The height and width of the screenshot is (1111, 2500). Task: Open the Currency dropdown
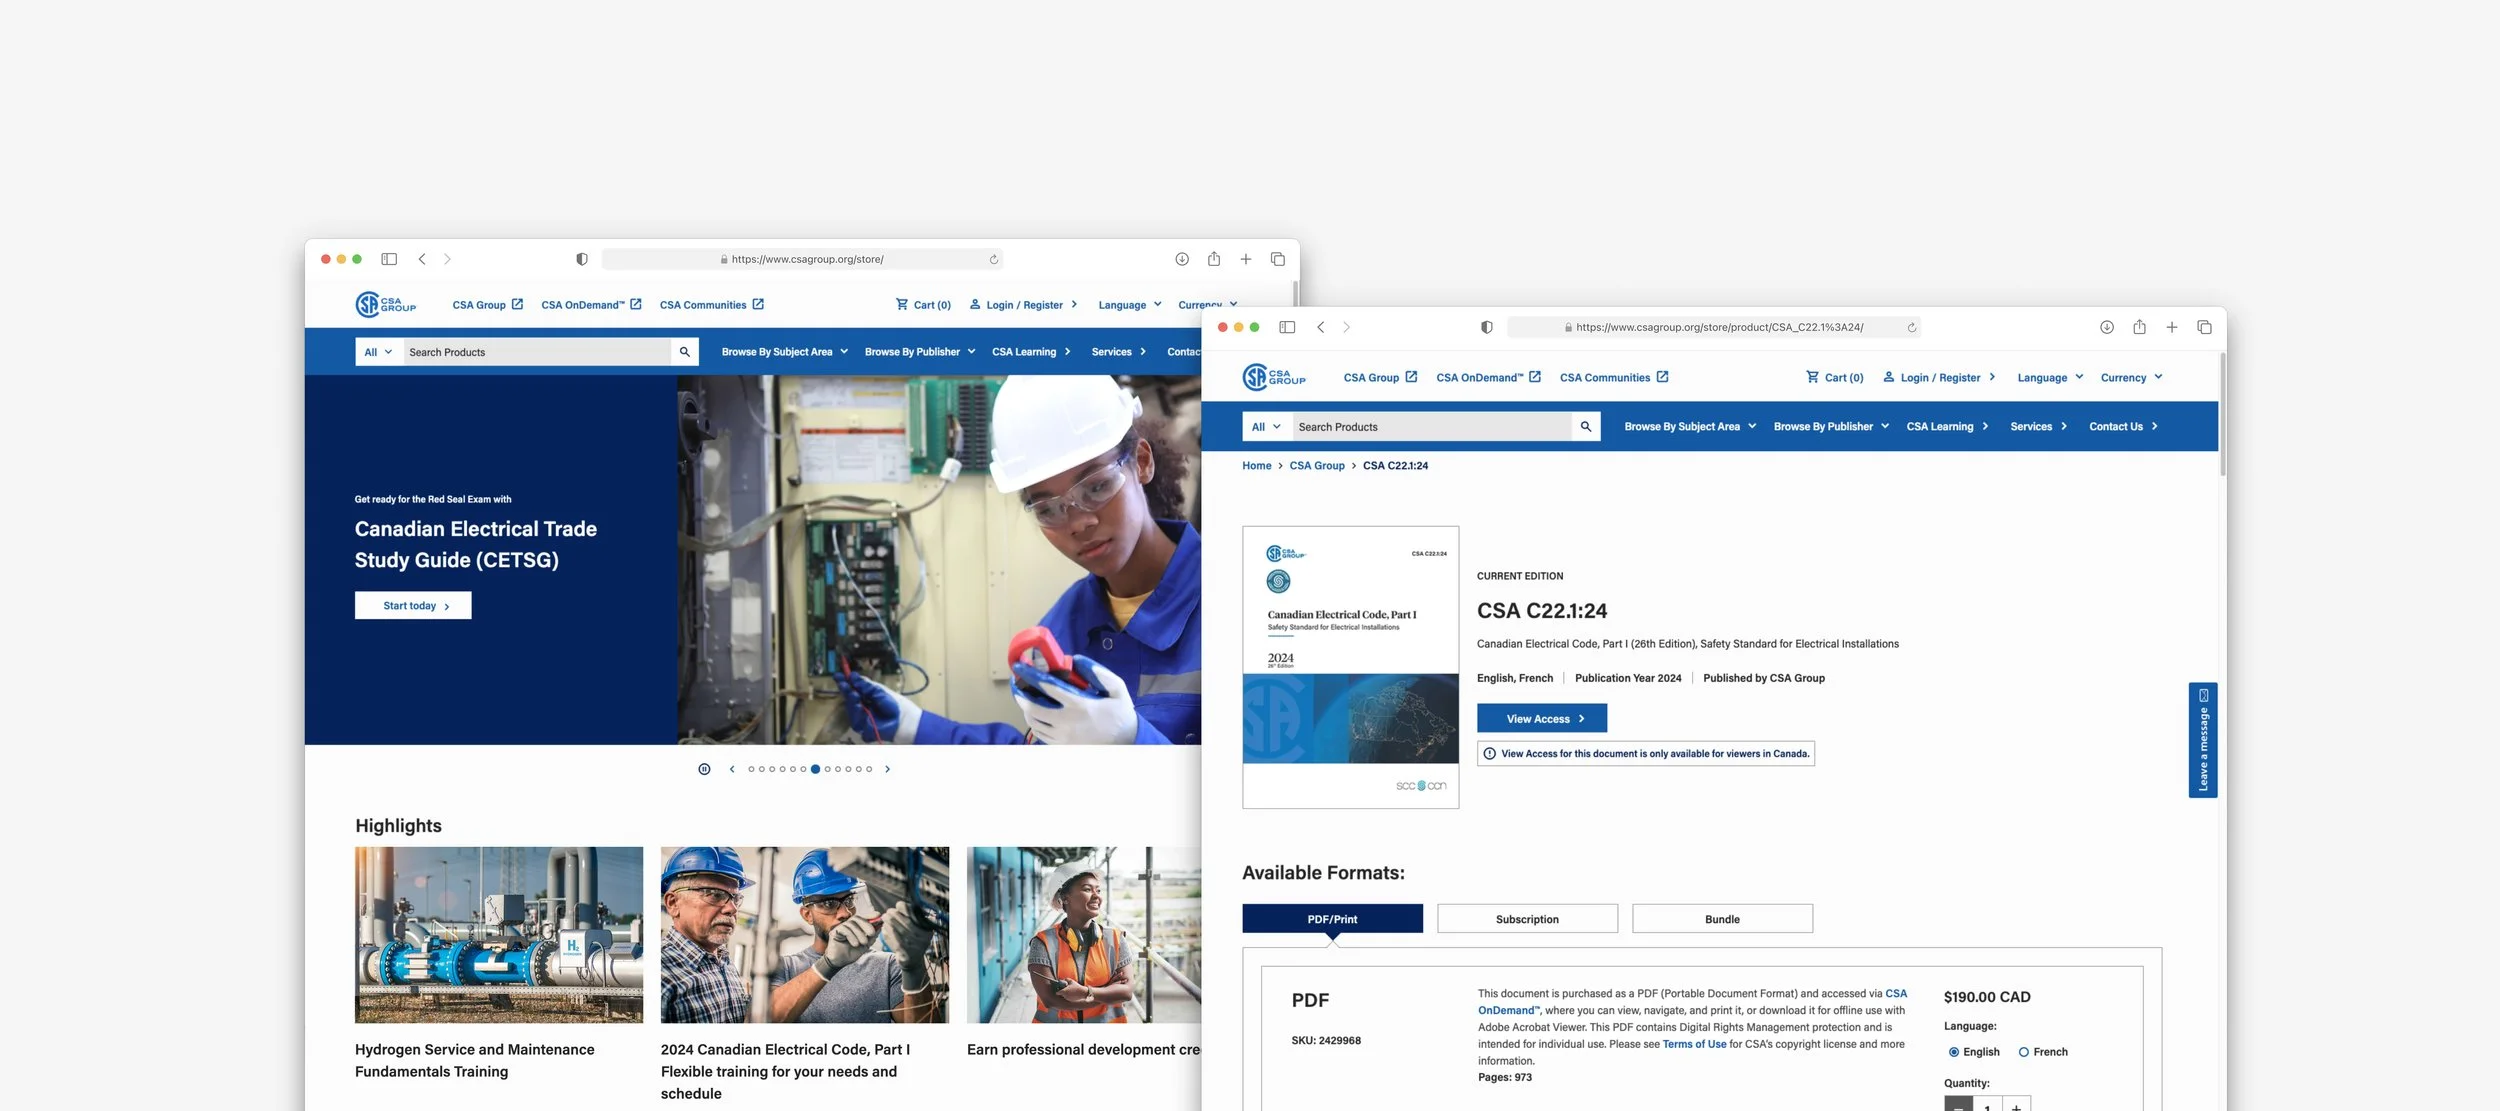pyautogui.click(x=2130, y=377)
